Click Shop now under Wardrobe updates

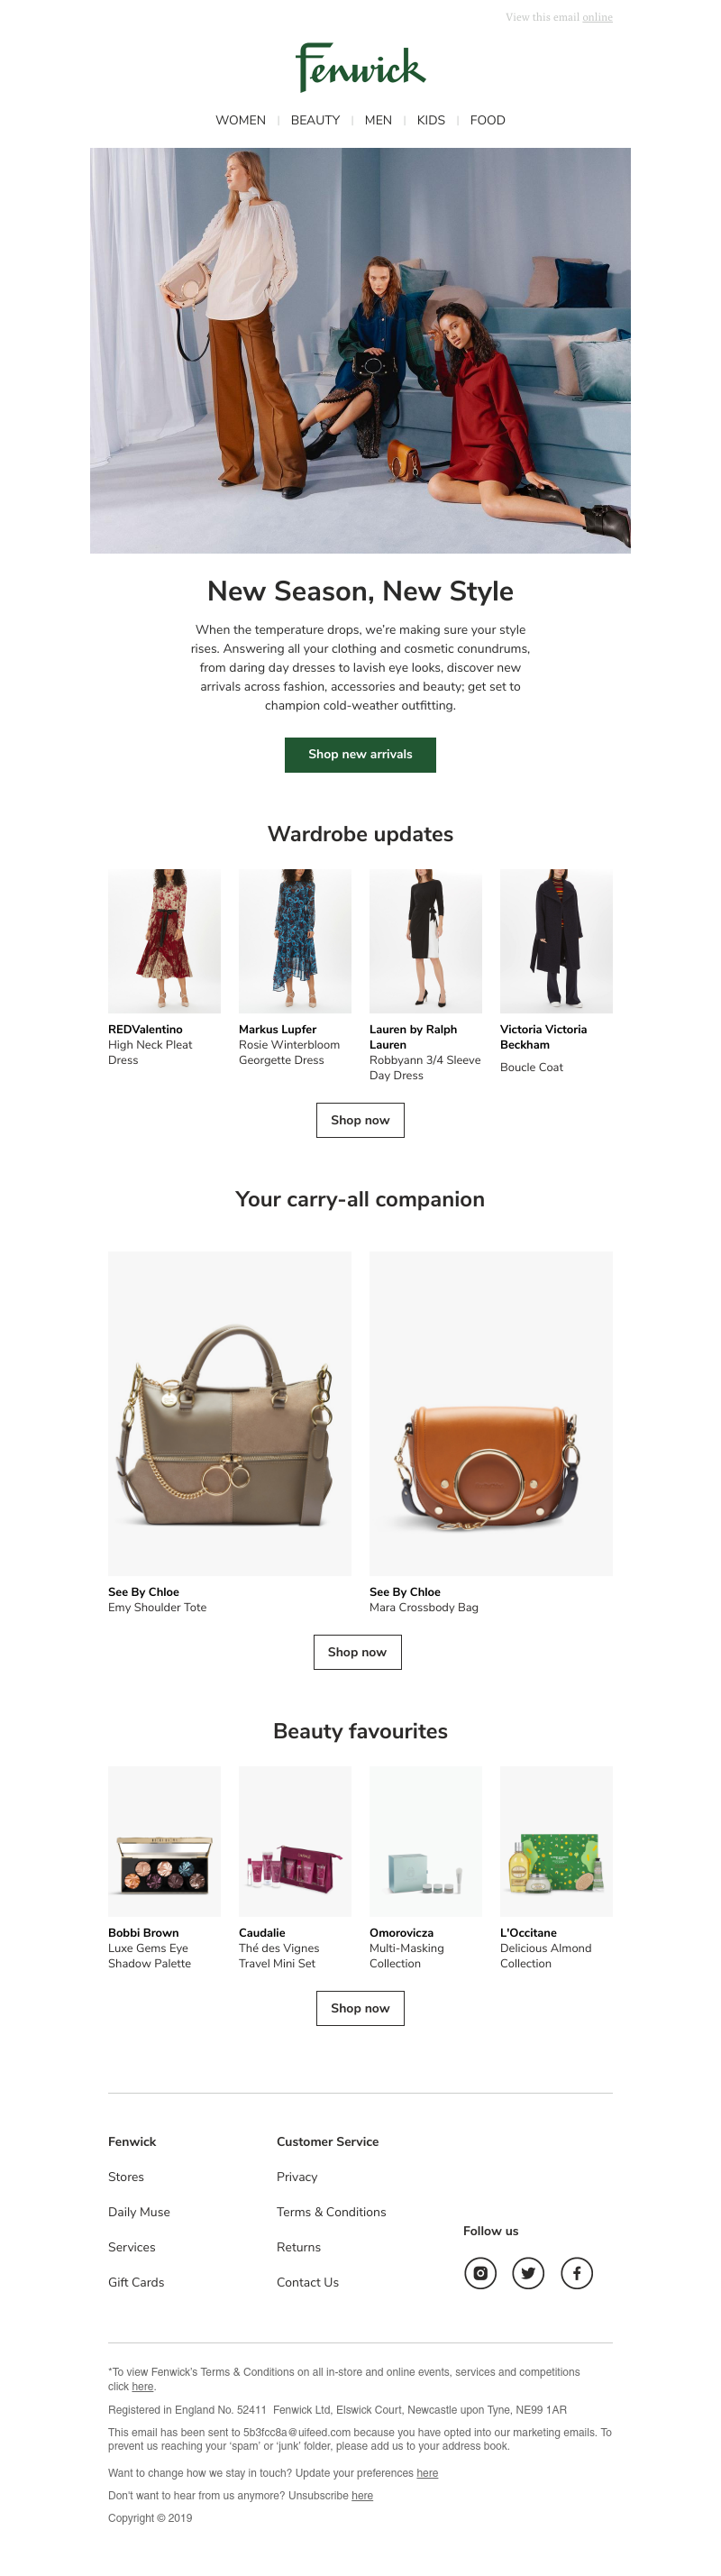tap(360, 1120)
